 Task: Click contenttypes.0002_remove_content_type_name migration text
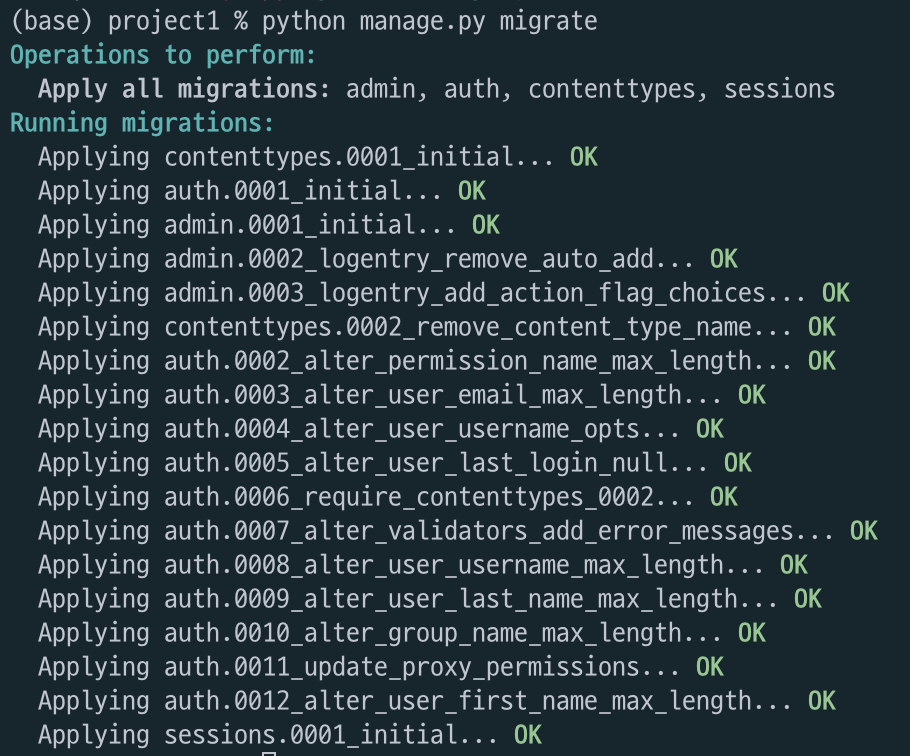pyautogui.click(x=479, y=328)
